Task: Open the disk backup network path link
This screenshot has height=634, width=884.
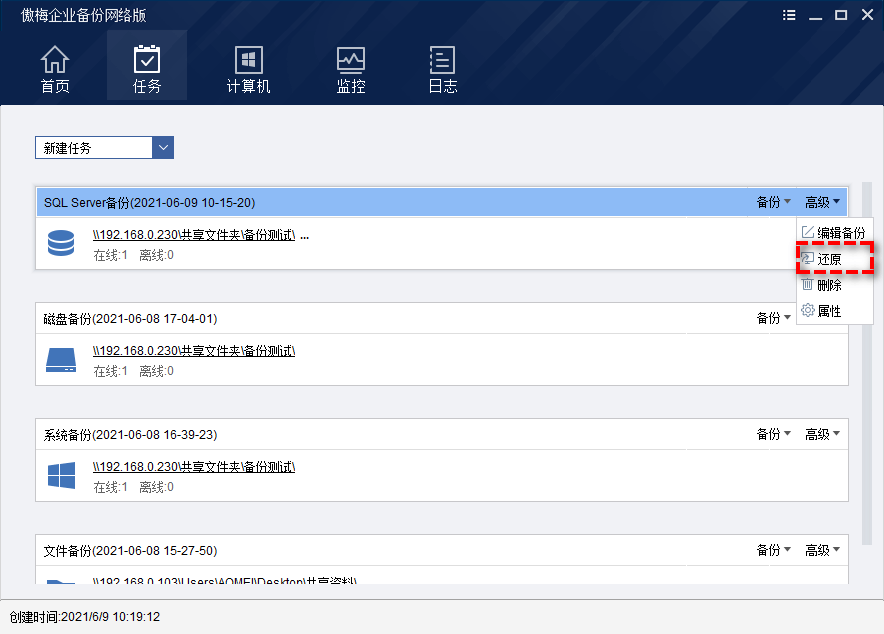Action: 194,351
